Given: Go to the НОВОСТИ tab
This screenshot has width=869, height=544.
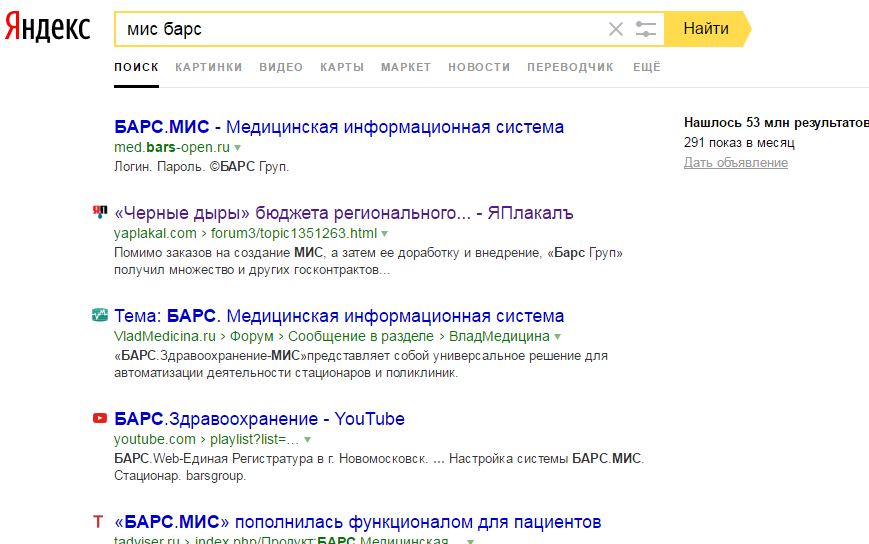Looking at the screenshot, I should pyautogui.click(x=479, y=67).
